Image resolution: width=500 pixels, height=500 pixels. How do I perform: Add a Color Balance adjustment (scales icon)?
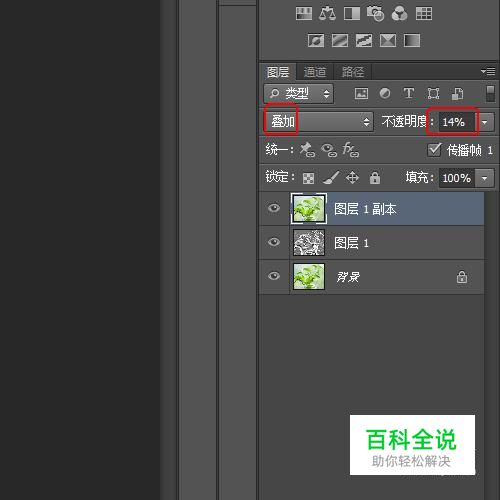(x=327, y=14)
